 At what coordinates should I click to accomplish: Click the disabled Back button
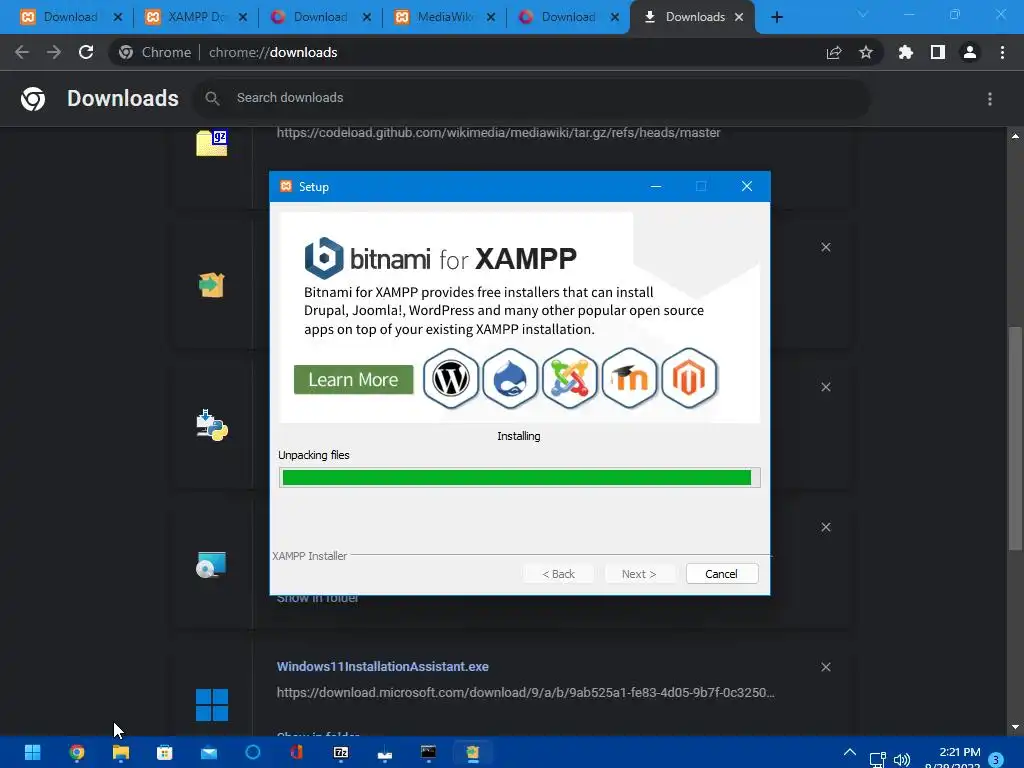[558, 573]
